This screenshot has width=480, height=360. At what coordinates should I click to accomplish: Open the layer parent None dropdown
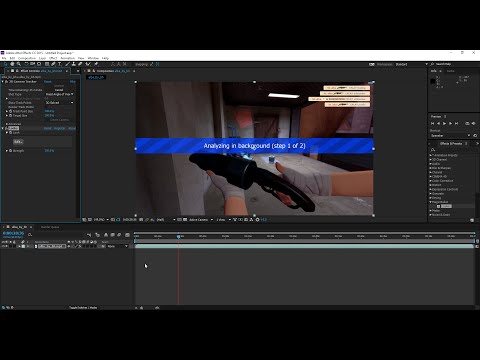[x=117, y=246]
